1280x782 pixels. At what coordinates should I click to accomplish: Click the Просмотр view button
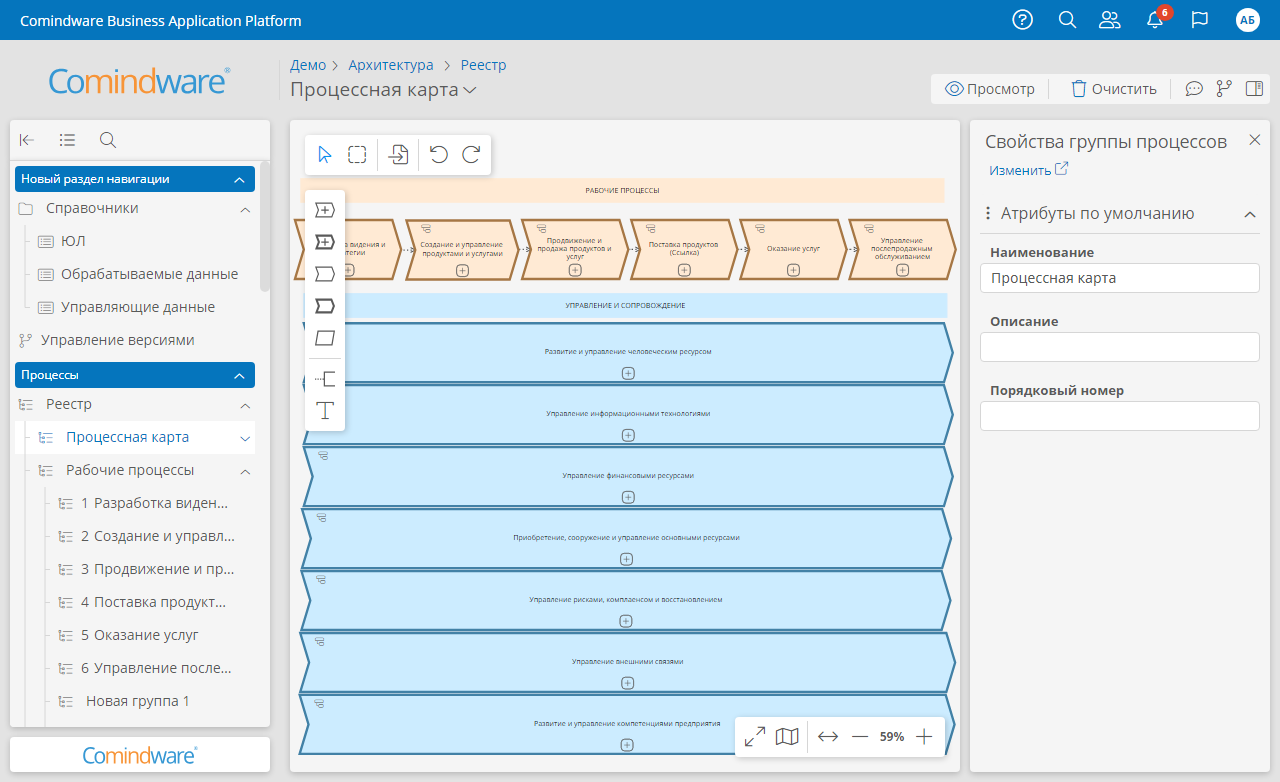[990, 89]
